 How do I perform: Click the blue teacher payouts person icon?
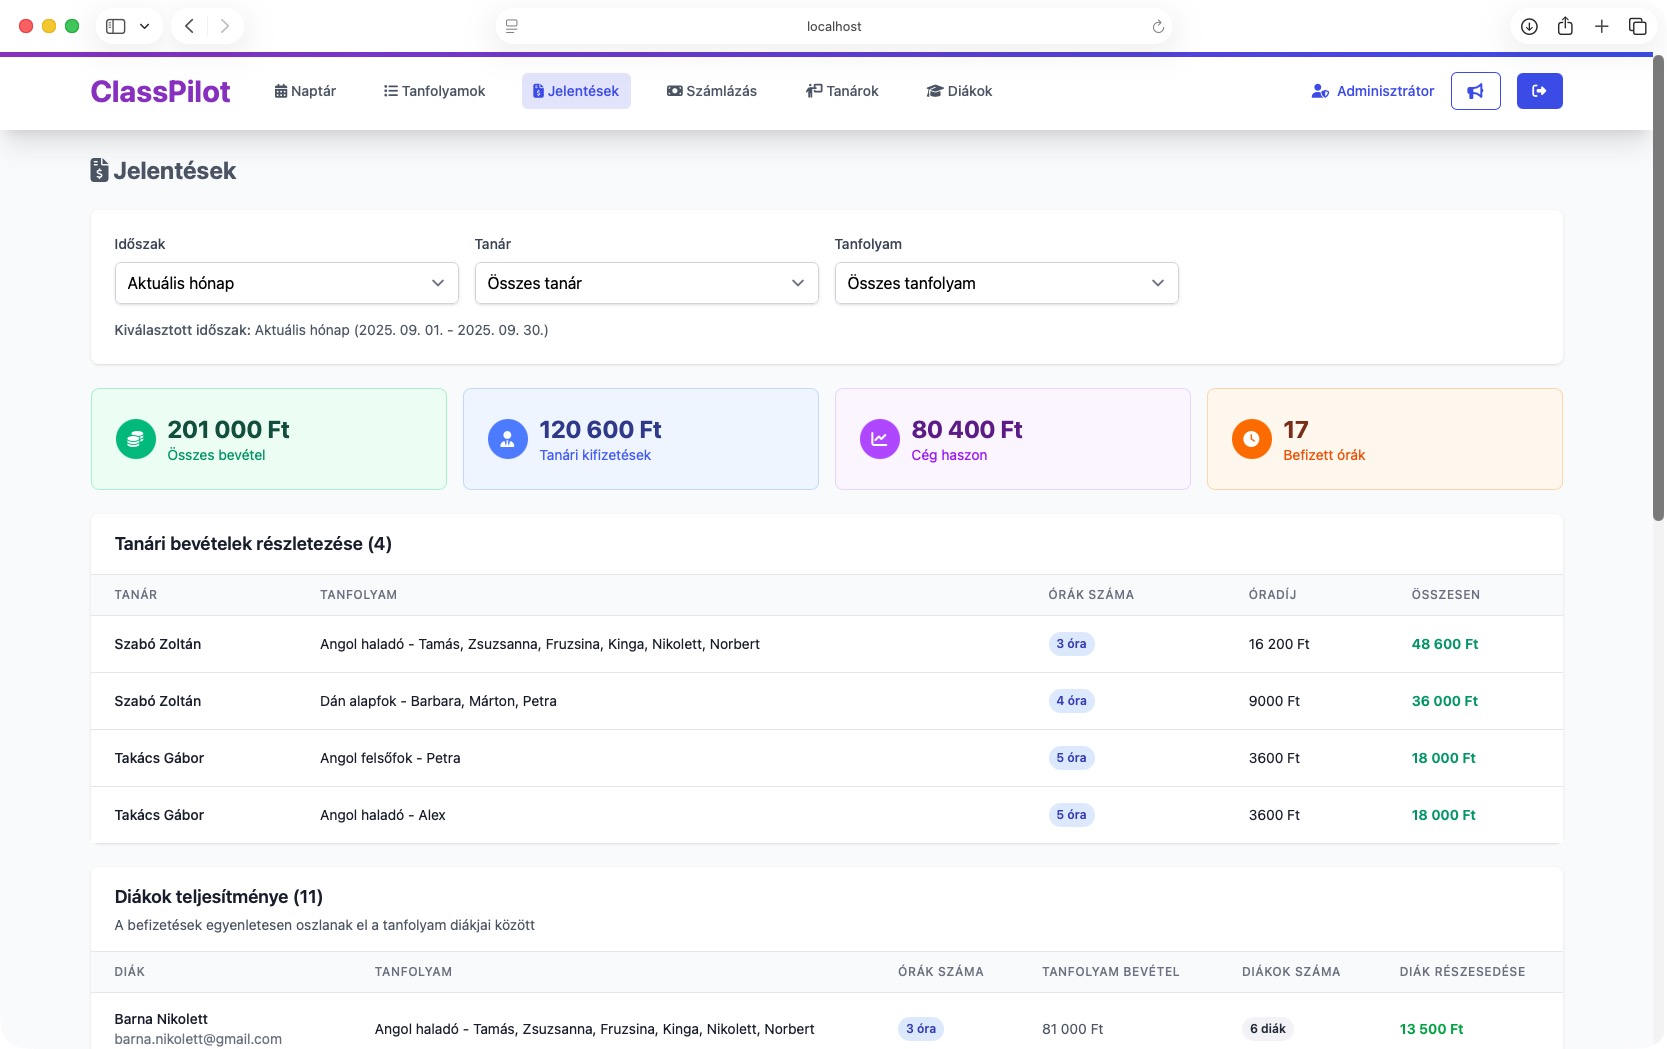click(x=507, y=439)
